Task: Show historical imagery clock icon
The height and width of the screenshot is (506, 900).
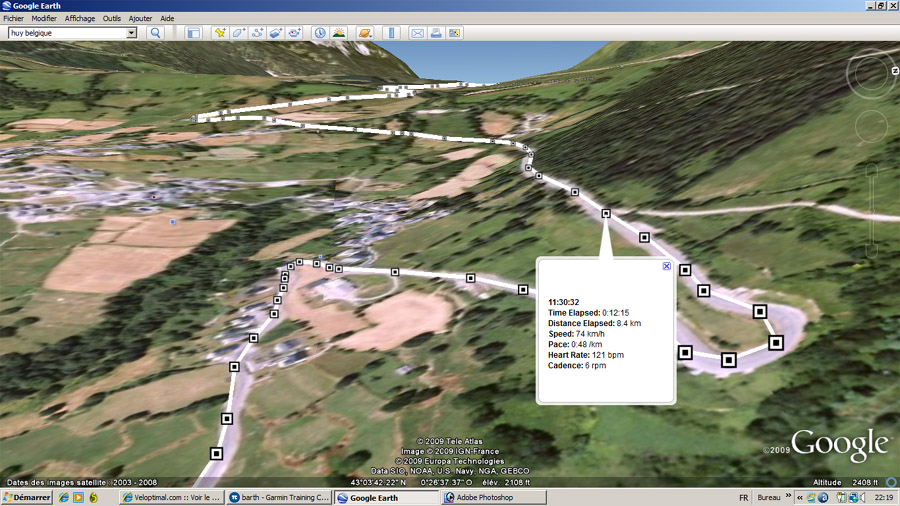Action: tap(320, 33)
